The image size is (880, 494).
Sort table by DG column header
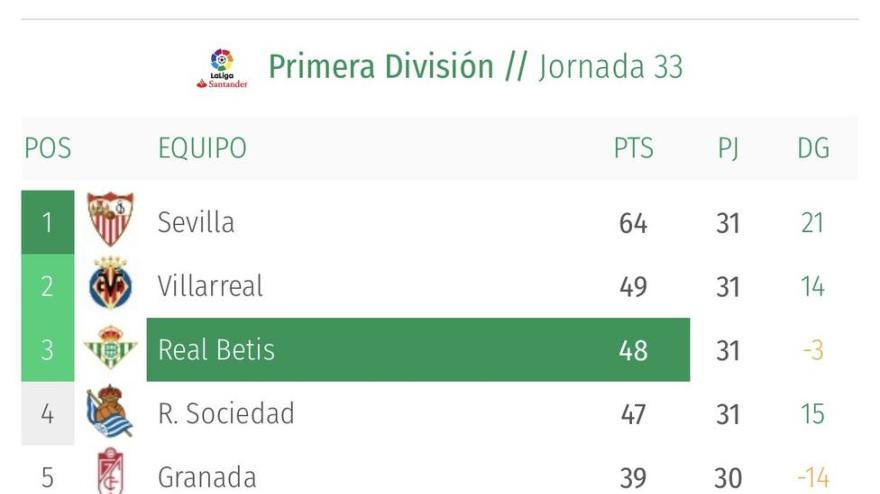pos(813,149)
